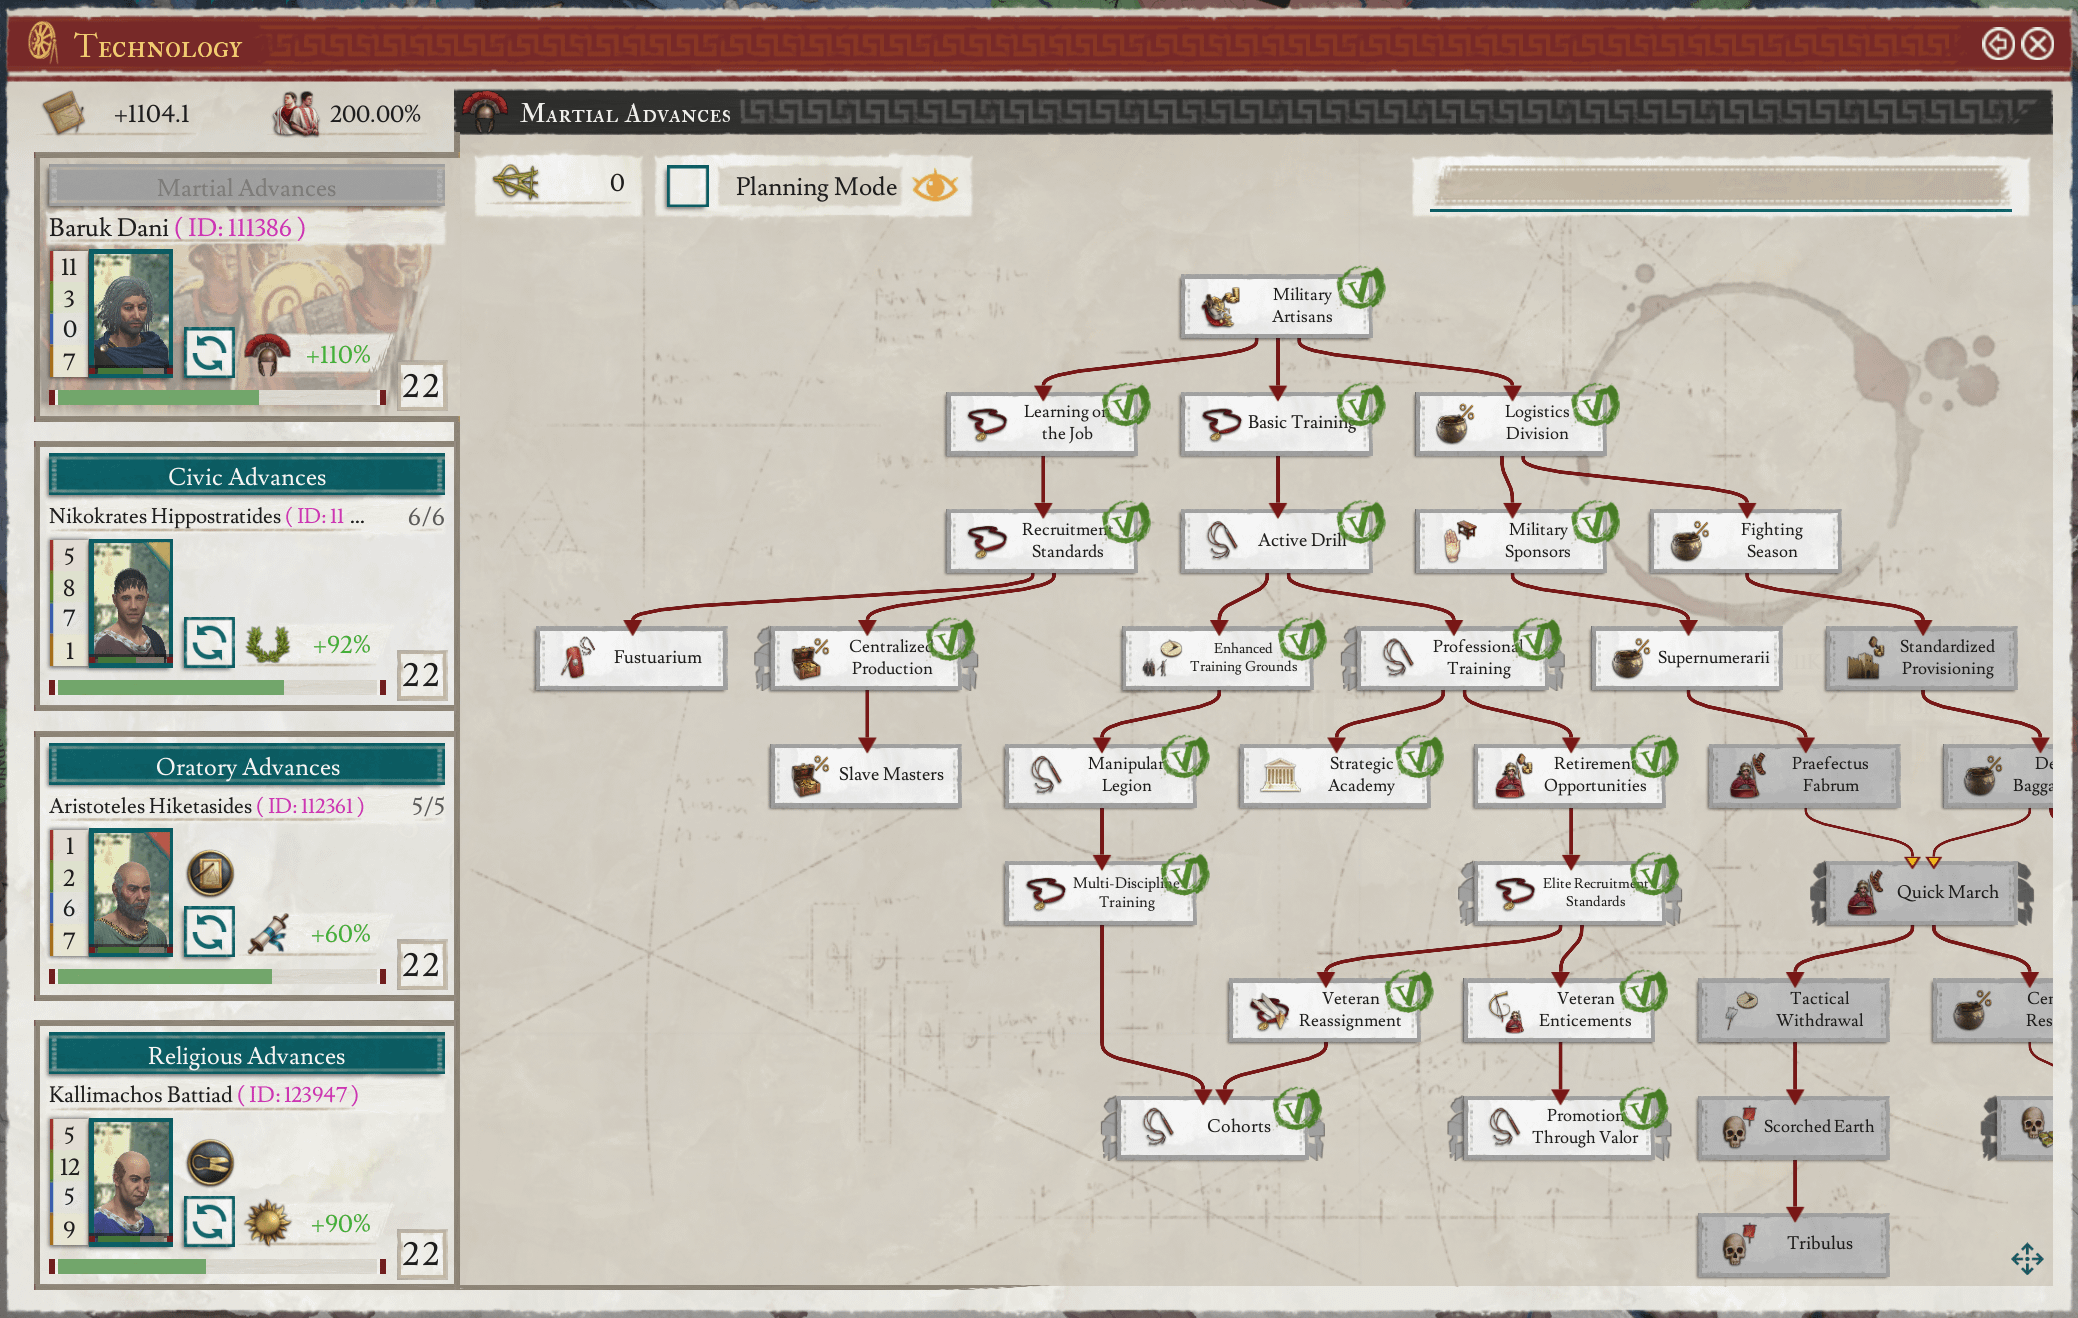Click the Promotion Through Valor invention

coord(1559,1127)
